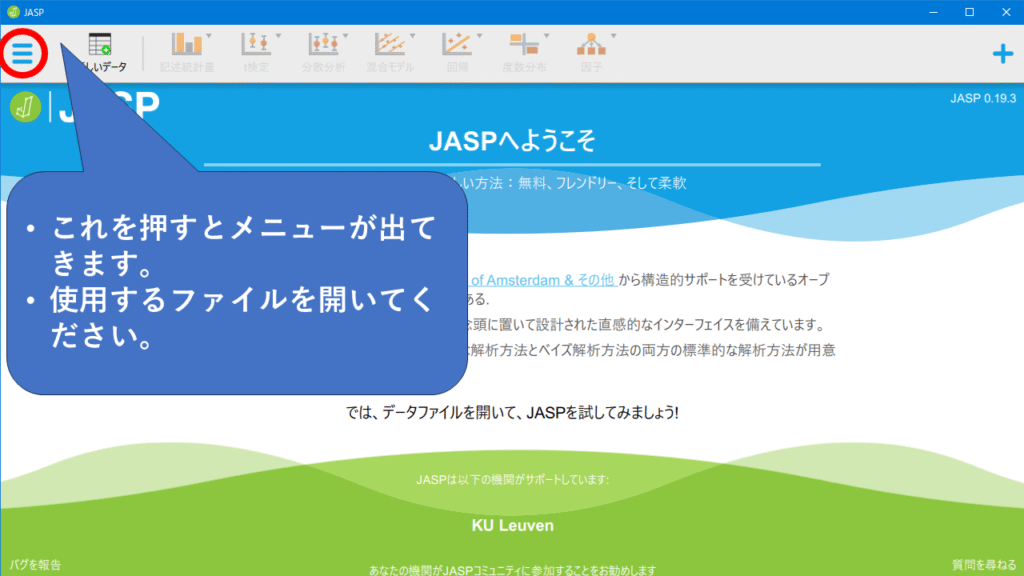Click the JASP icon in the title bar
Screen dimensions: 1024x576
point(13,12)
